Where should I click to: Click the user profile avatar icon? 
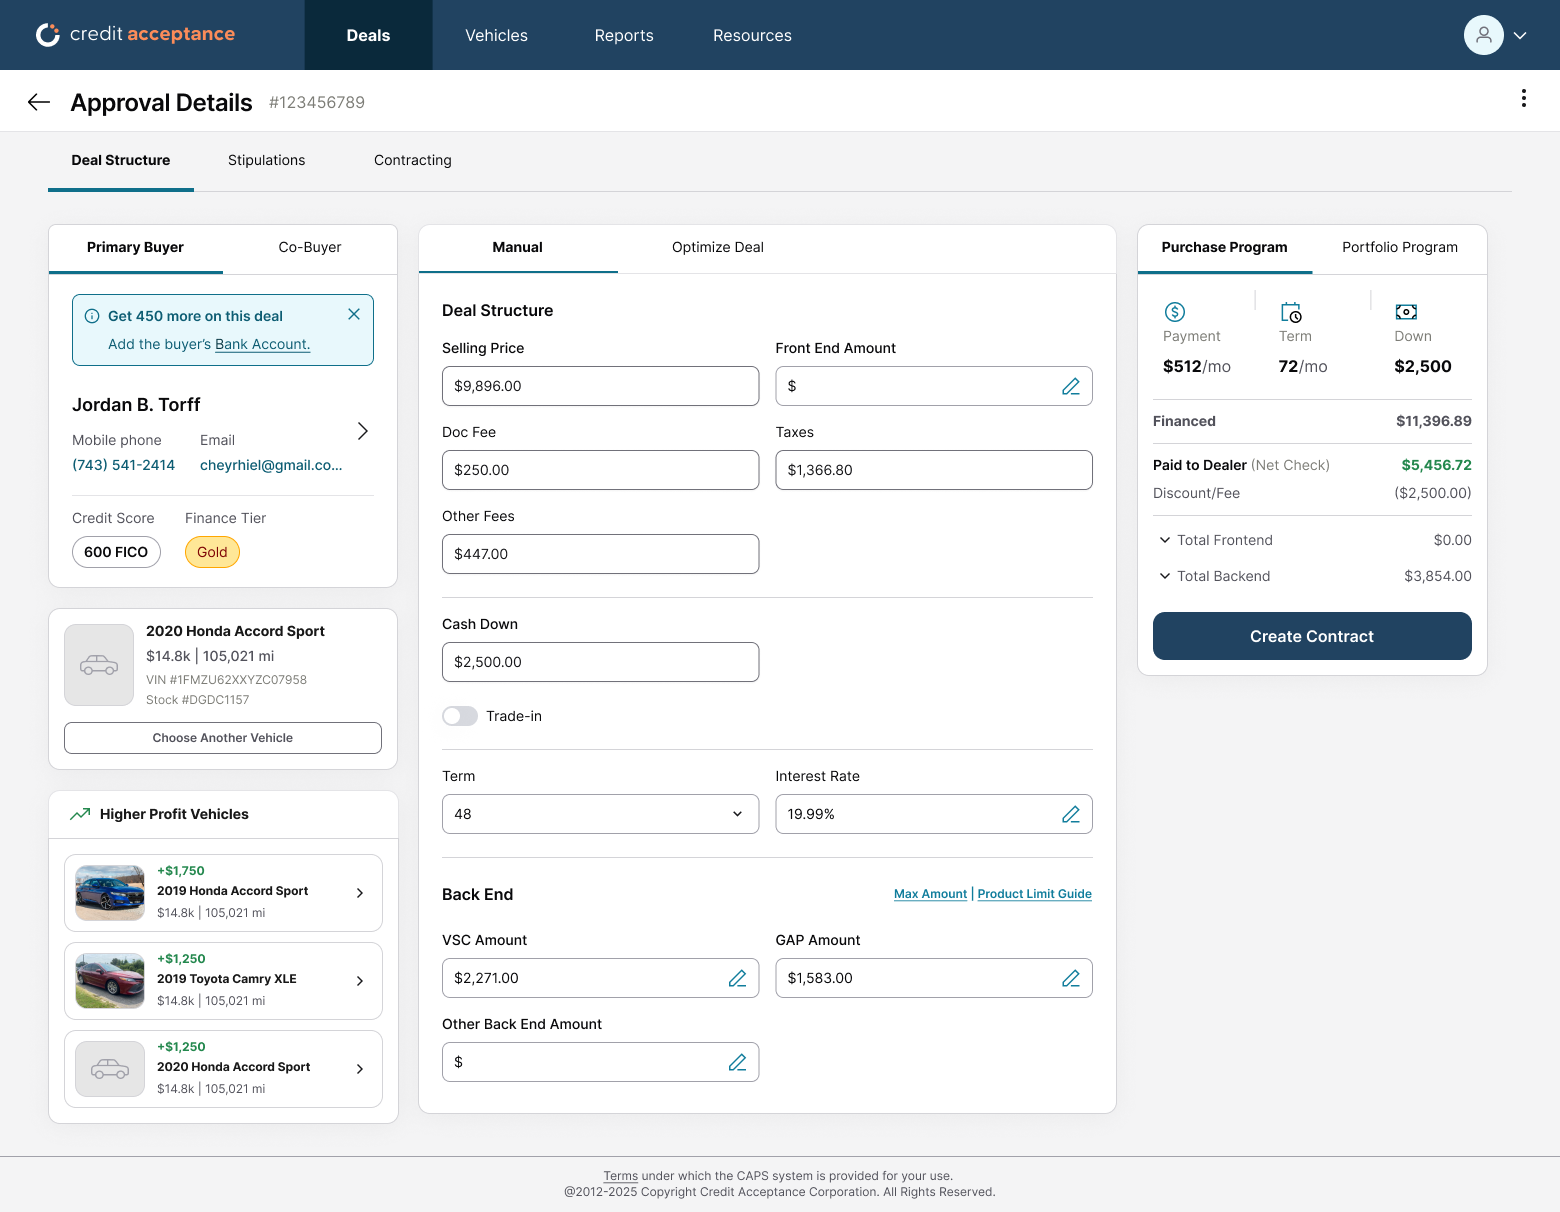pos(1483,35)
